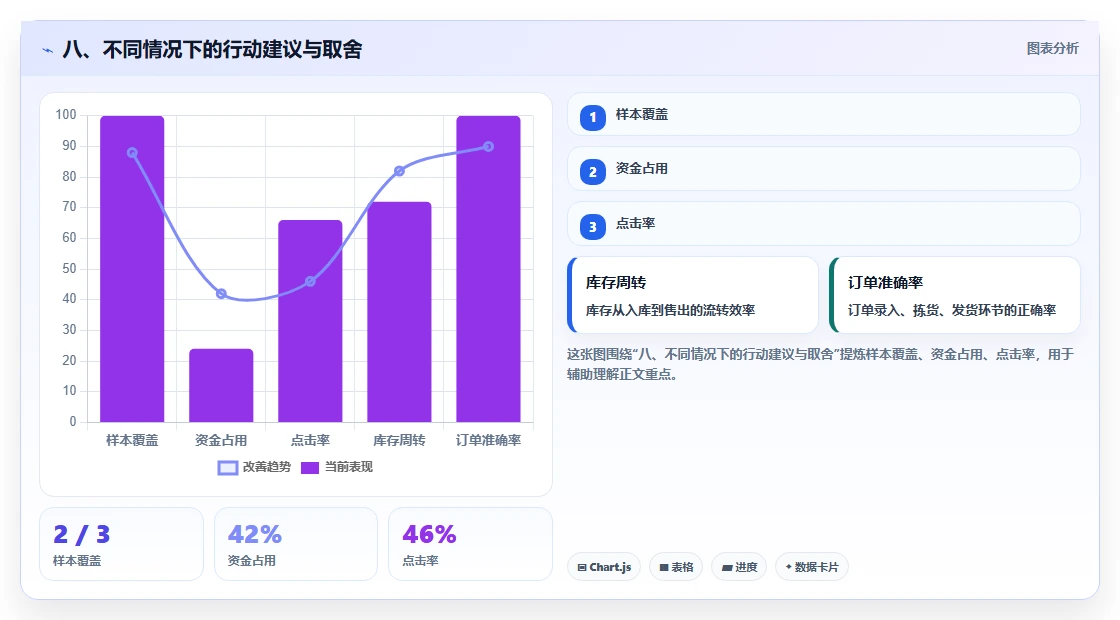This screenshot has width=1120, height=620.
Task: Click the 库存周转 bar in the chart
Action: tap(399, 311)
